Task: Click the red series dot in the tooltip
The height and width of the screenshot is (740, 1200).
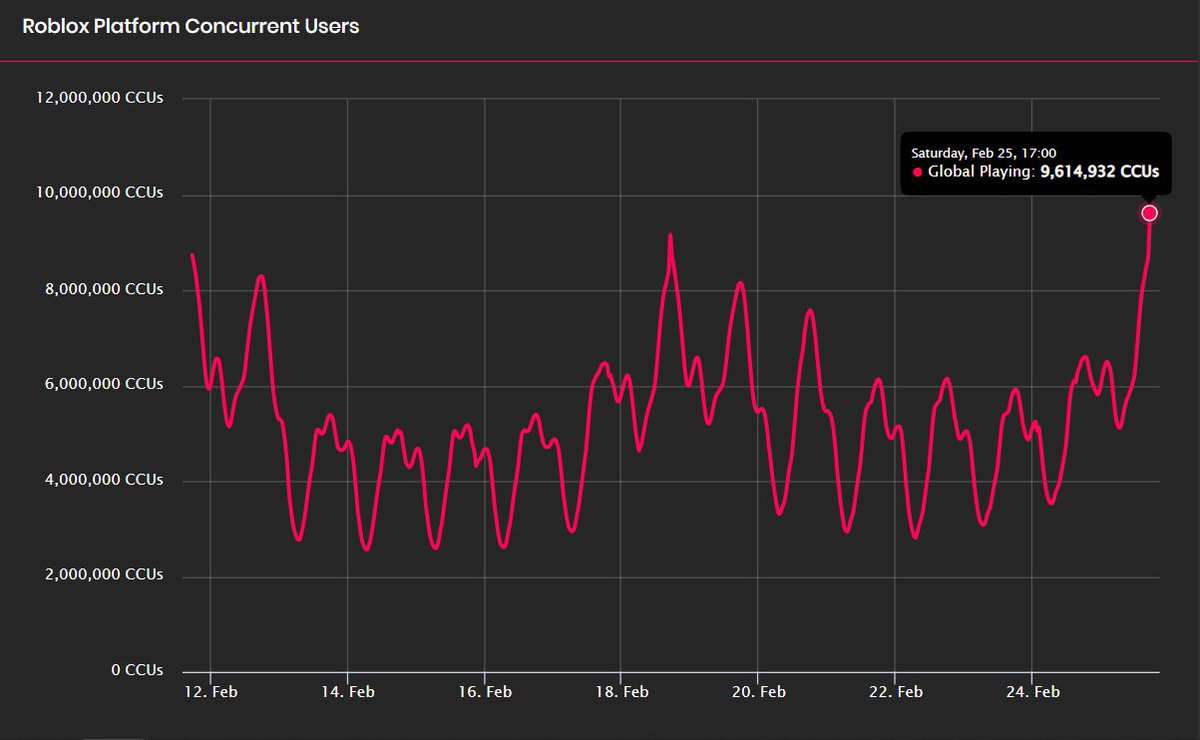Action: coord(917,172)
